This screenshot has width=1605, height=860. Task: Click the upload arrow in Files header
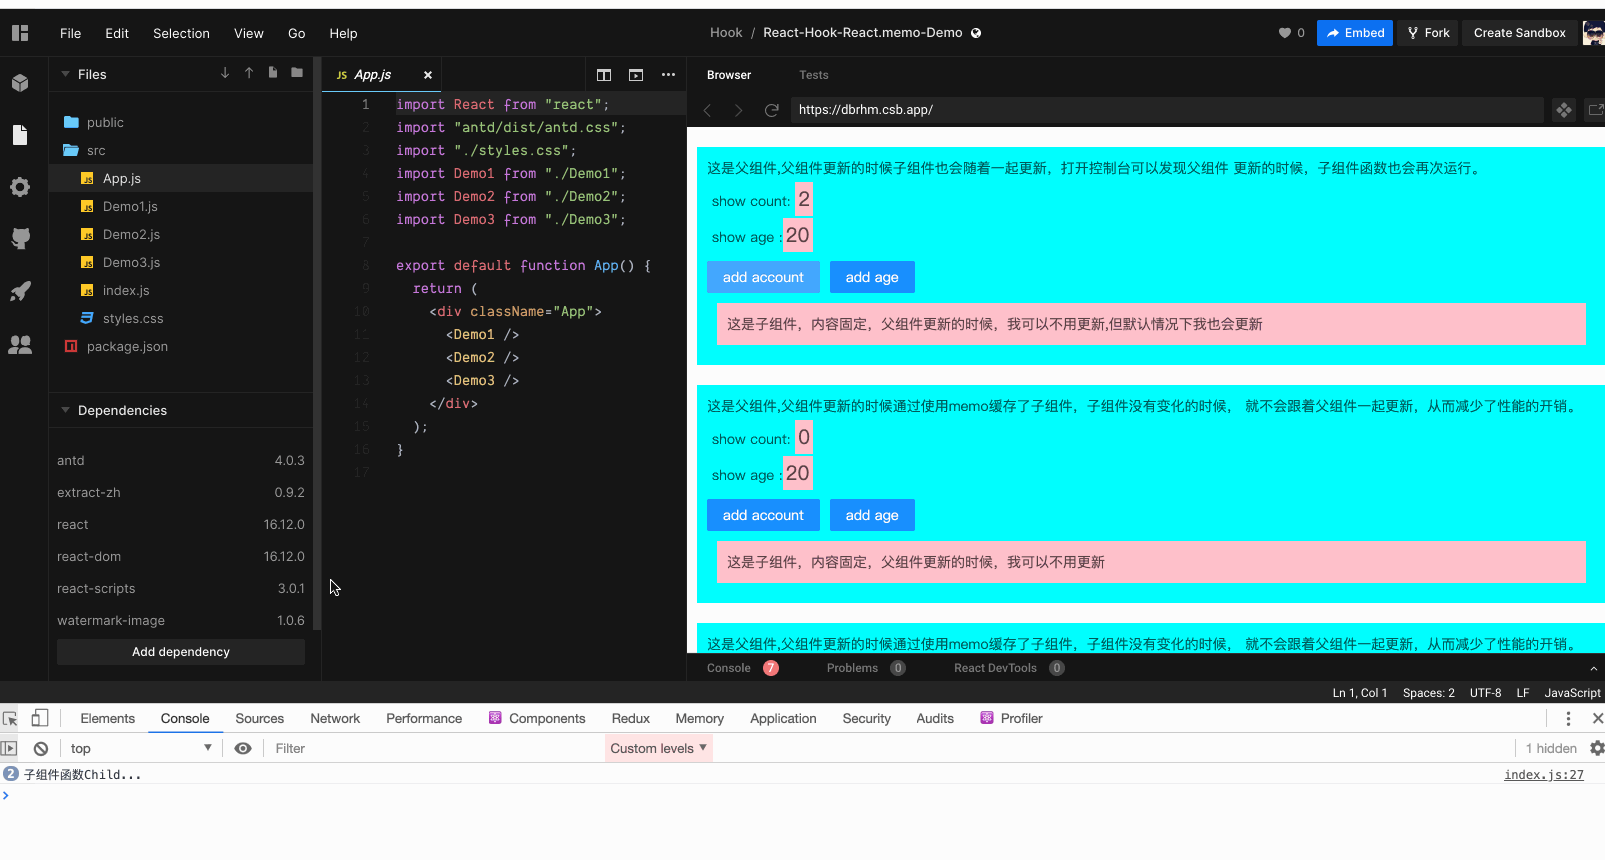(x=249, y=73)
